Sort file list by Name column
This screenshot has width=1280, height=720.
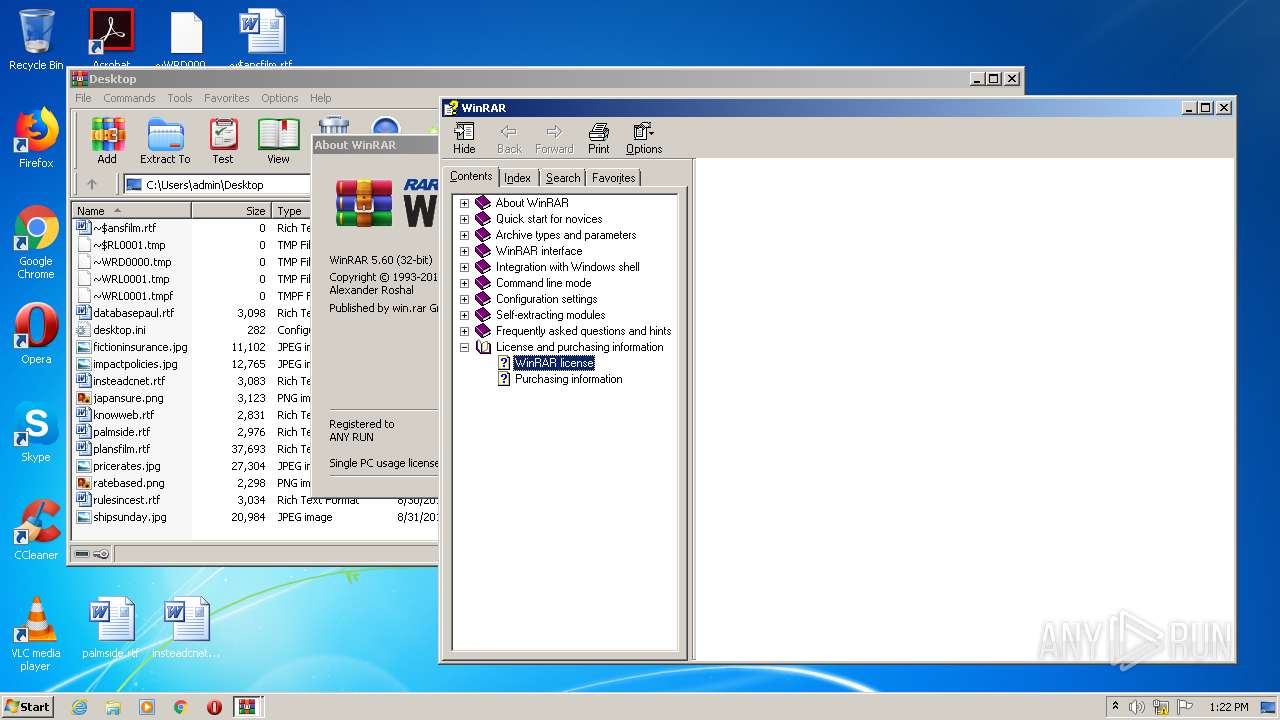[x=132, y=211]
